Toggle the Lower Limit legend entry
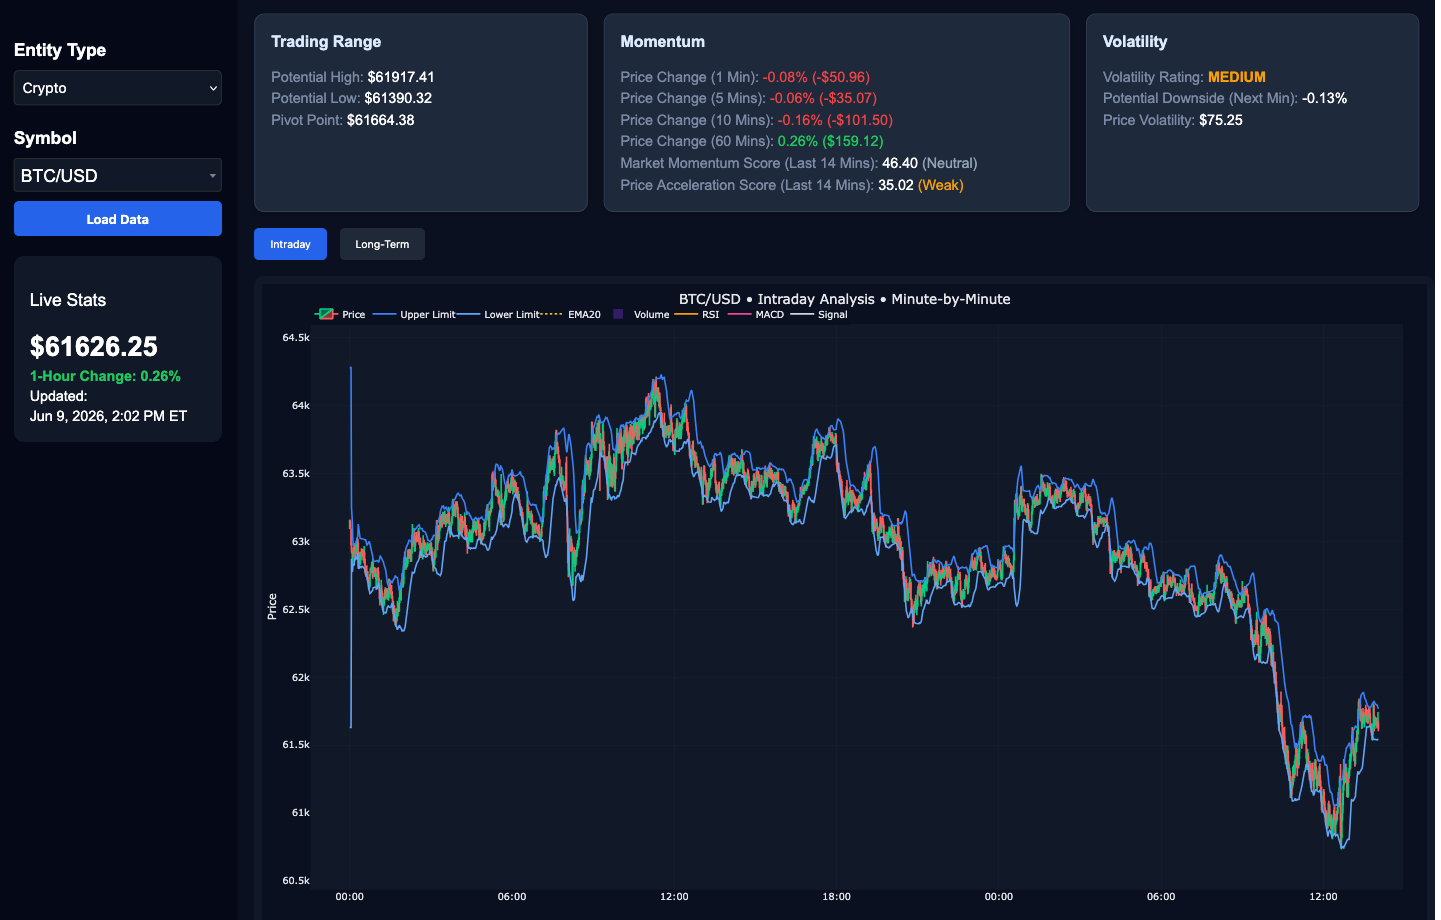This screenshot has height=920, width=1441. click(x=498, y=314)
